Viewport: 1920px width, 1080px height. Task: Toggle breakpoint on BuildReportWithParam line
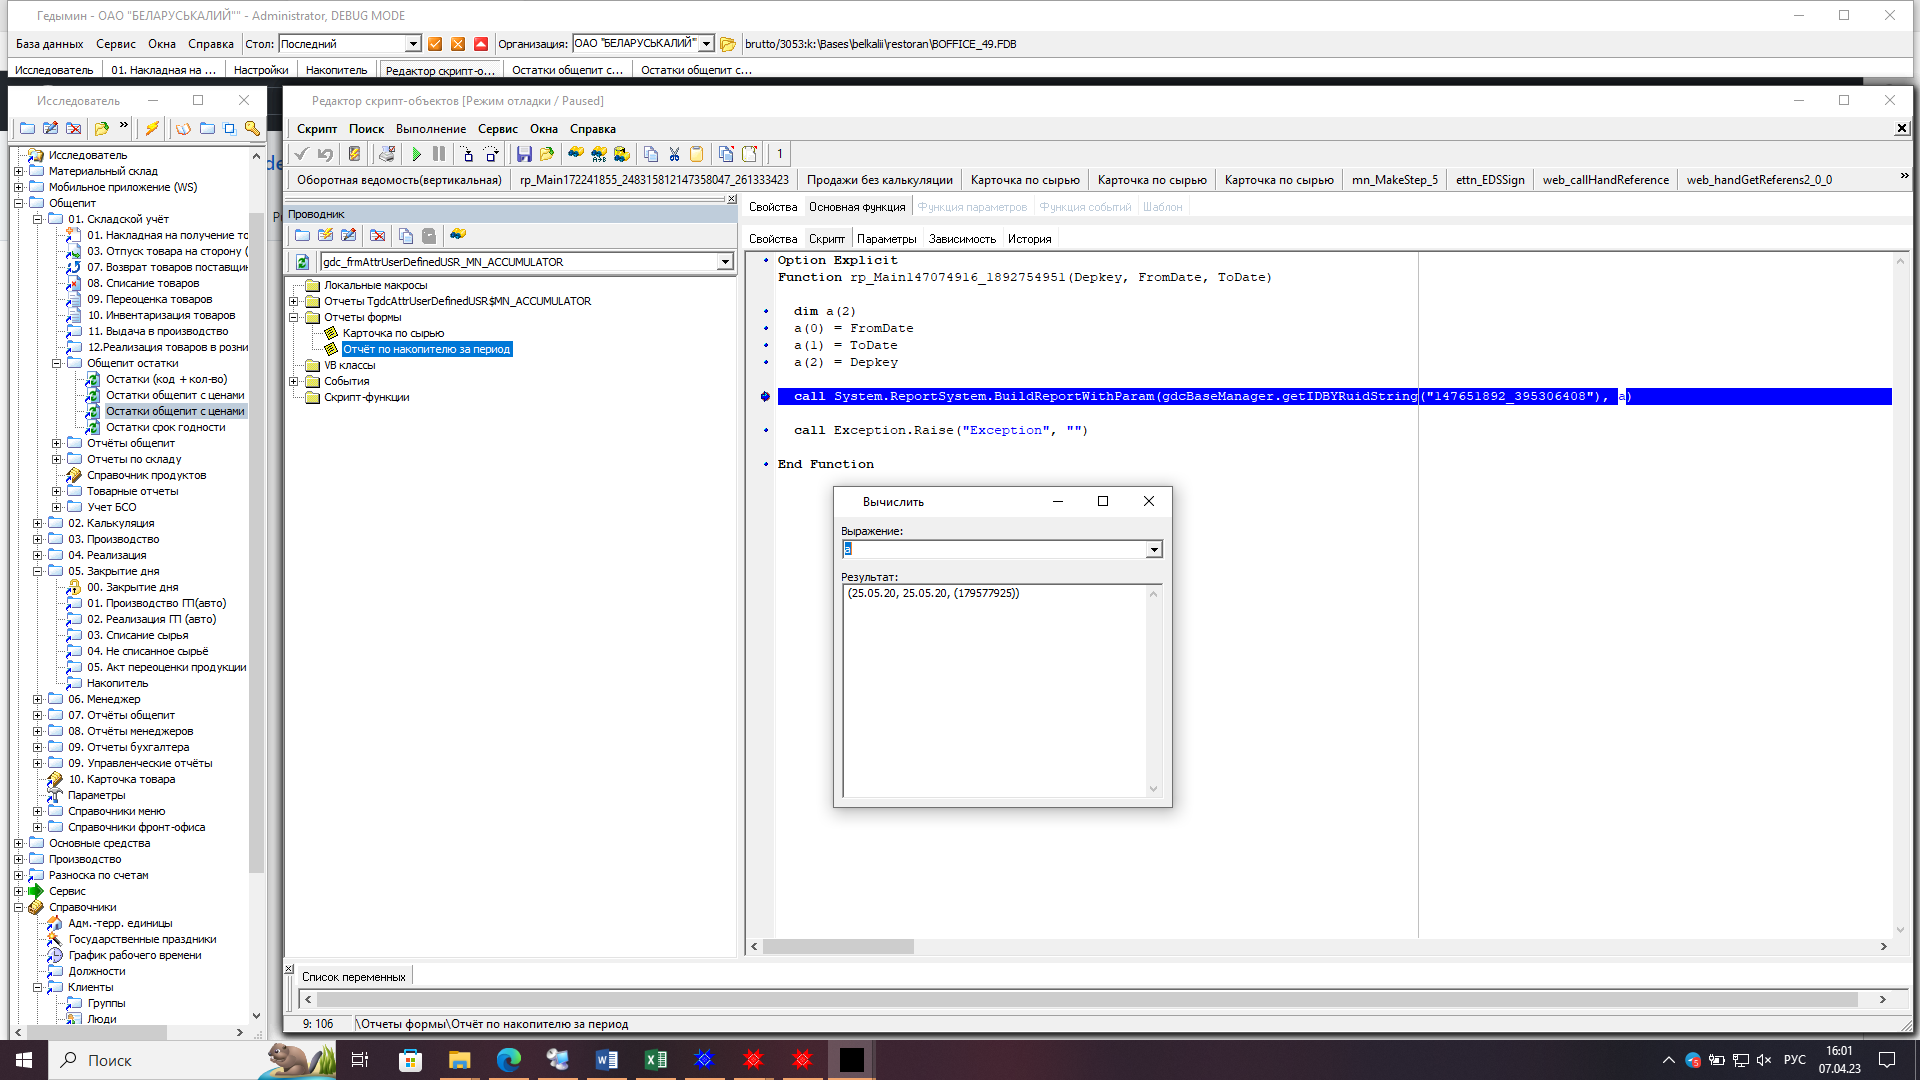pyautogui.click(x=766, y=397)
